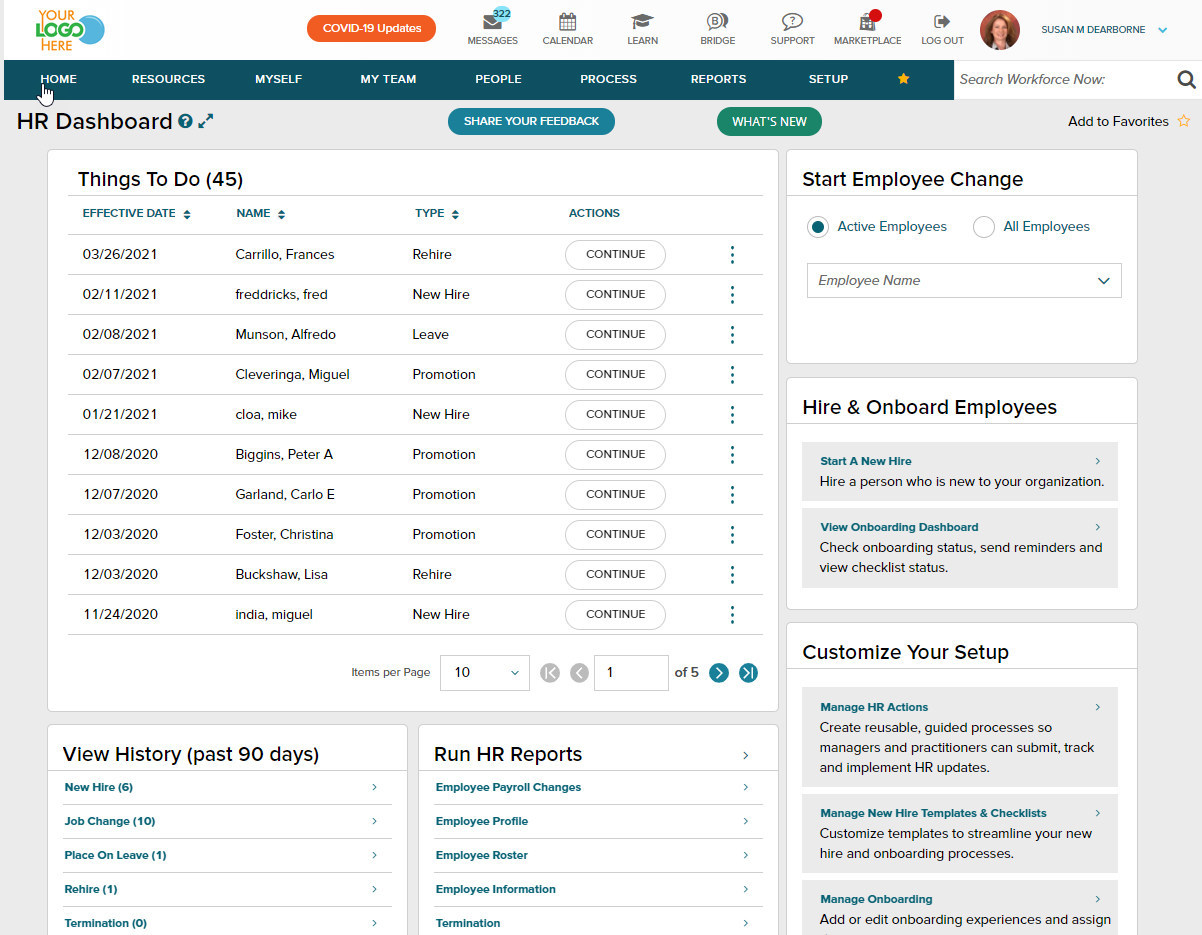Switch to the Reports navigation tab
The height and width of the screenshot is (935, 1202).
[718, 79]
